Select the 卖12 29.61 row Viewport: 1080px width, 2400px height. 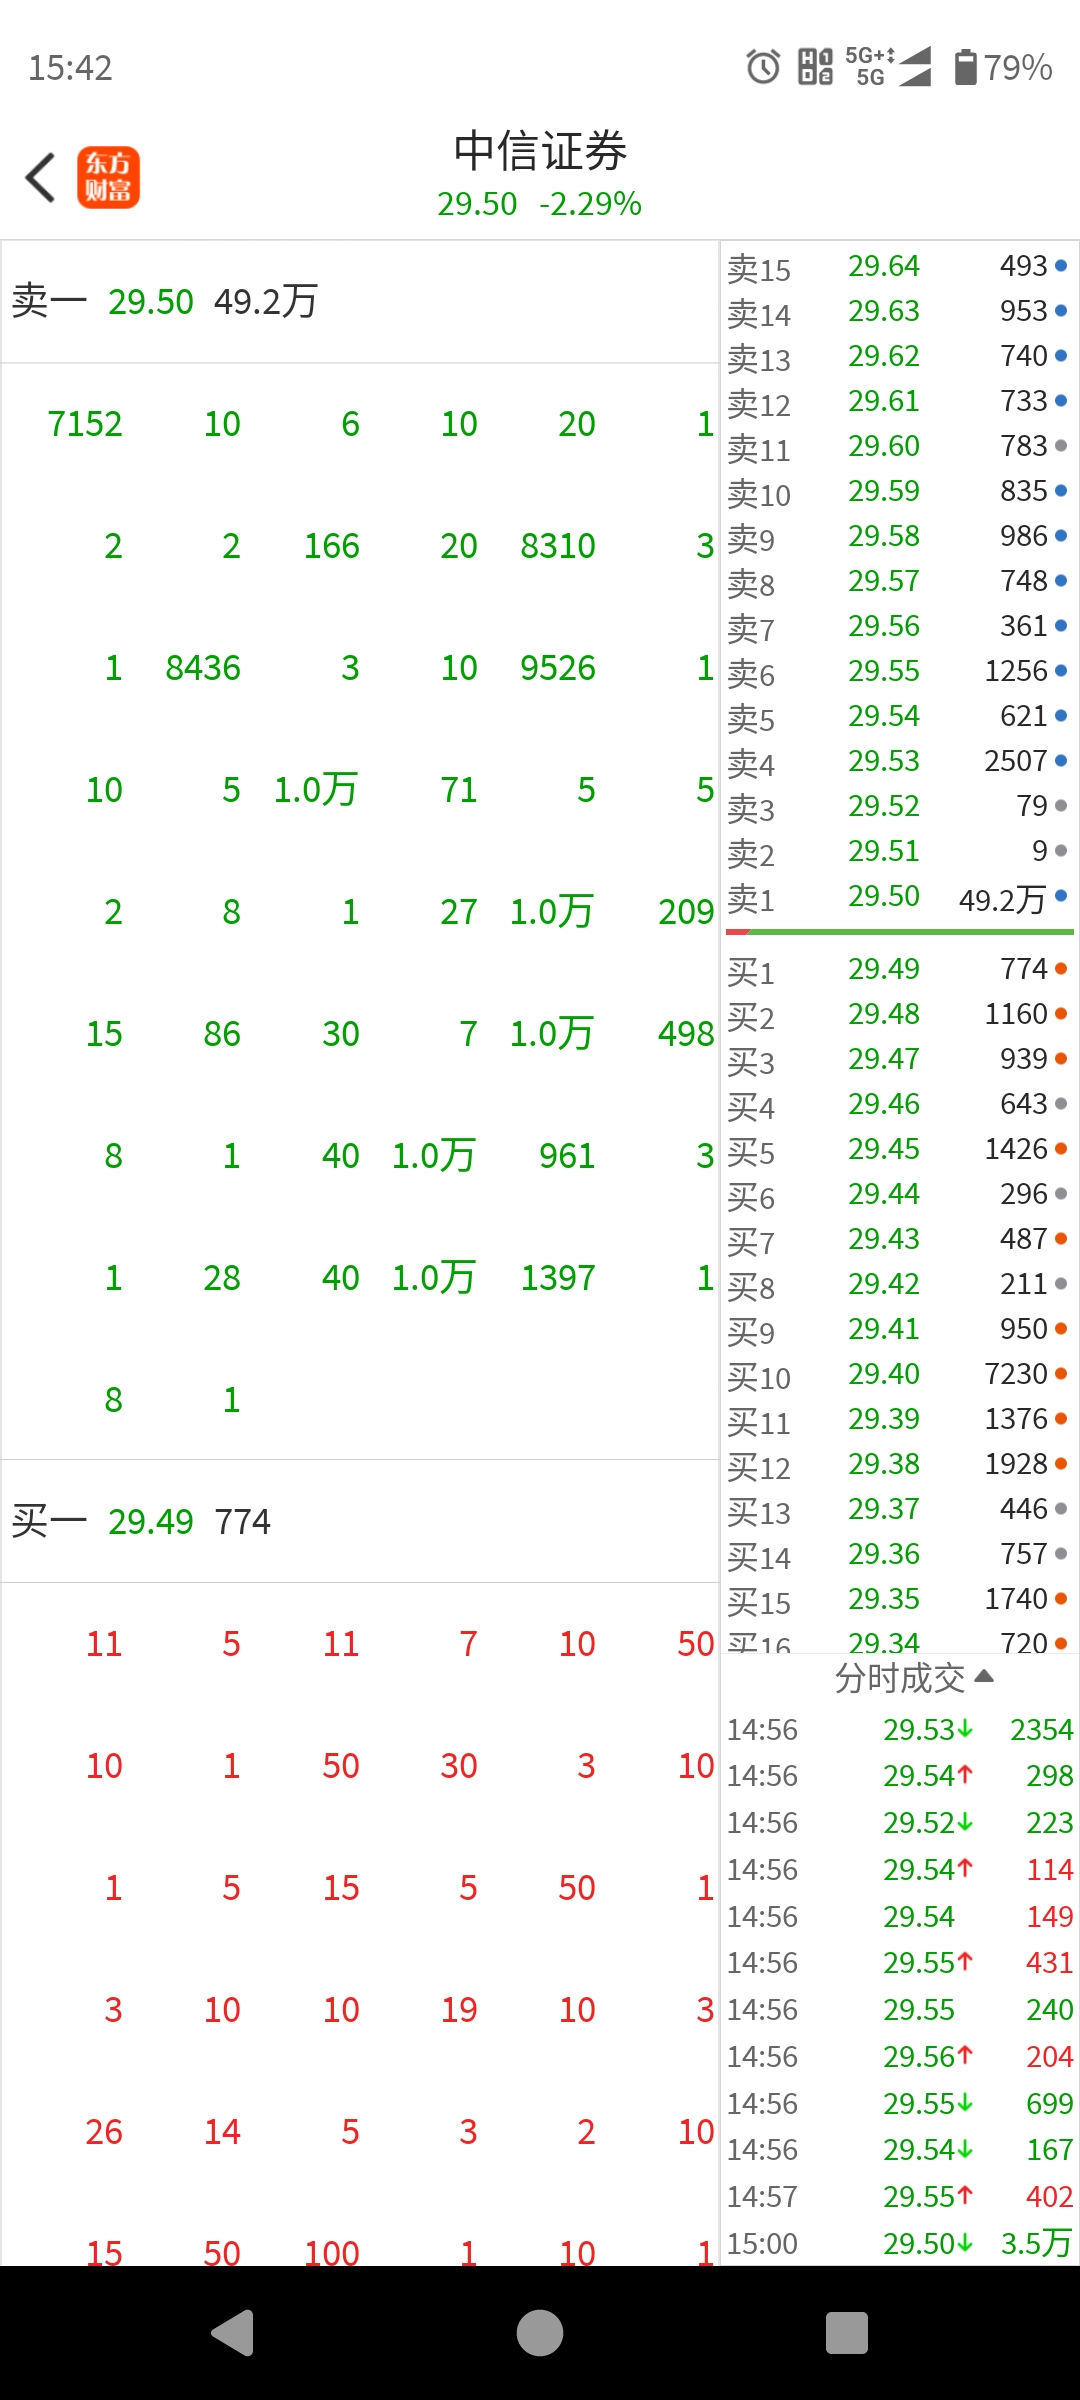pyautogui.click(x=898, y=402)
